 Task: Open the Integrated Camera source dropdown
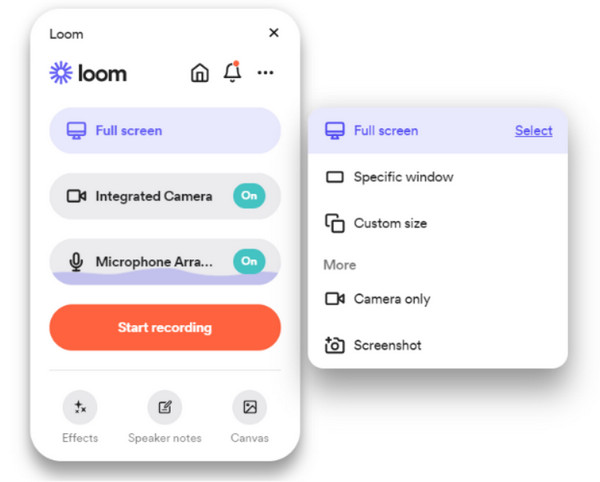click(x=165, y=196)
